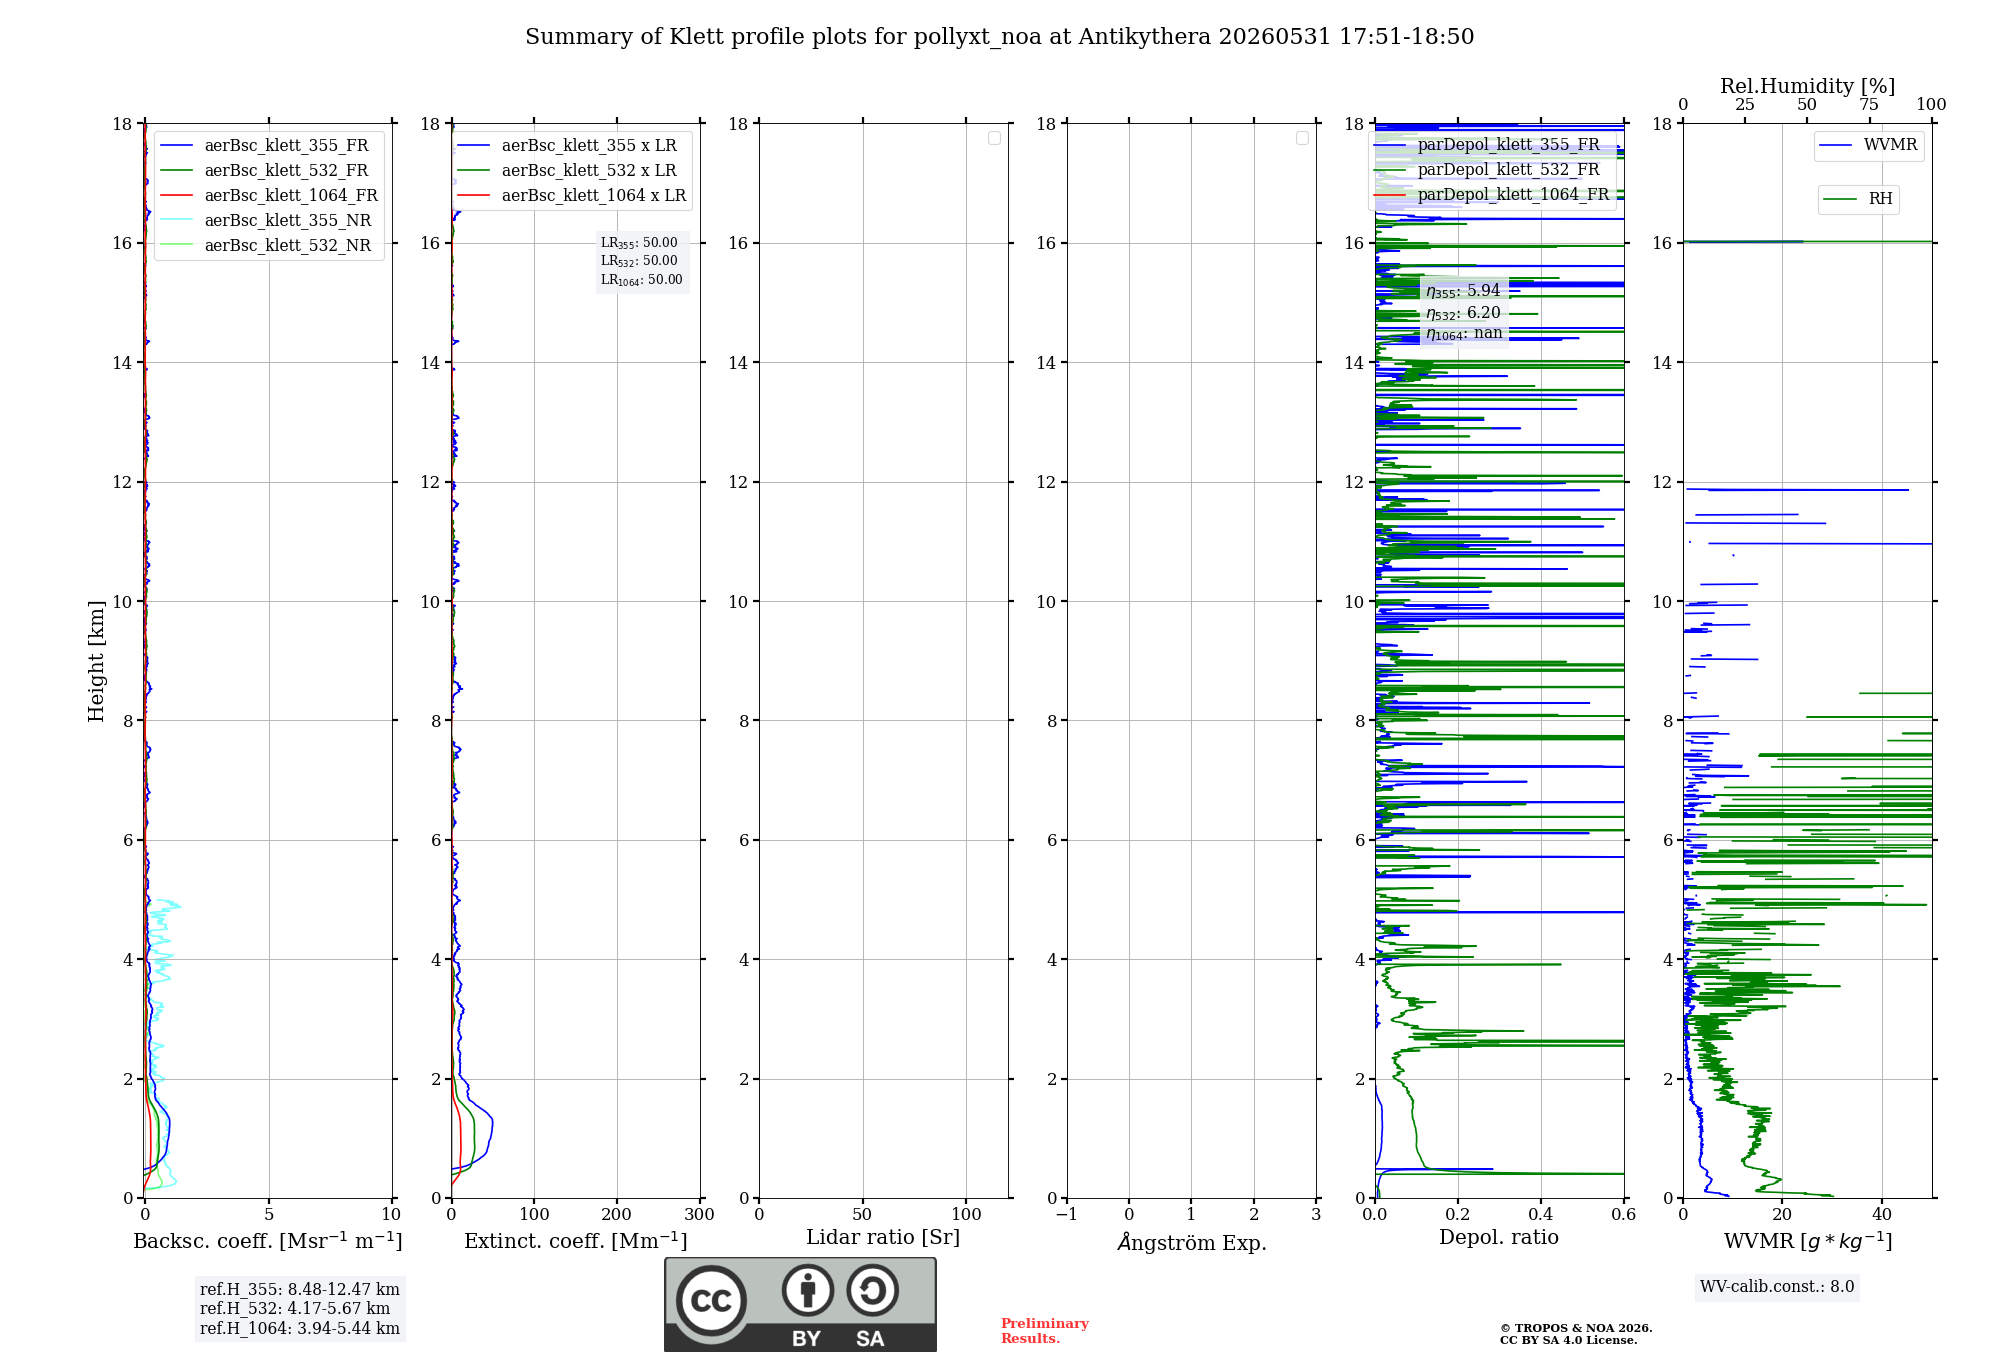The width and height of the screenshot is (2000, 1360).
Task: Click the blue extinction peak near 1.3 km
Action: click(492, 1122)
